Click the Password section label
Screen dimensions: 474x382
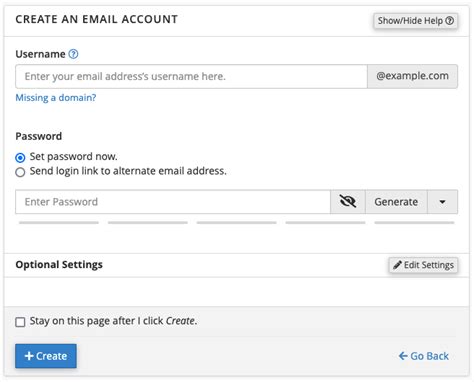(x=39, y=136)
